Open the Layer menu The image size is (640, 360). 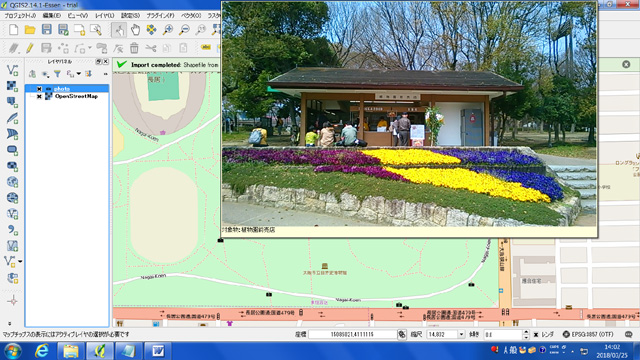pos(104,16)
